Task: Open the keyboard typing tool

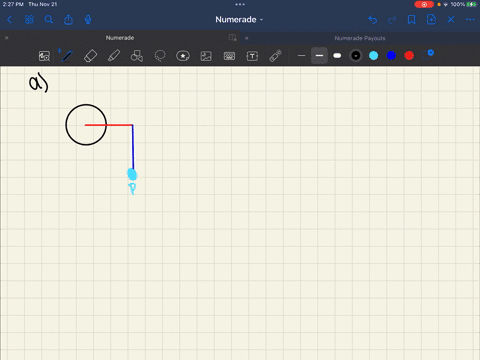Action: coord(229,56)
